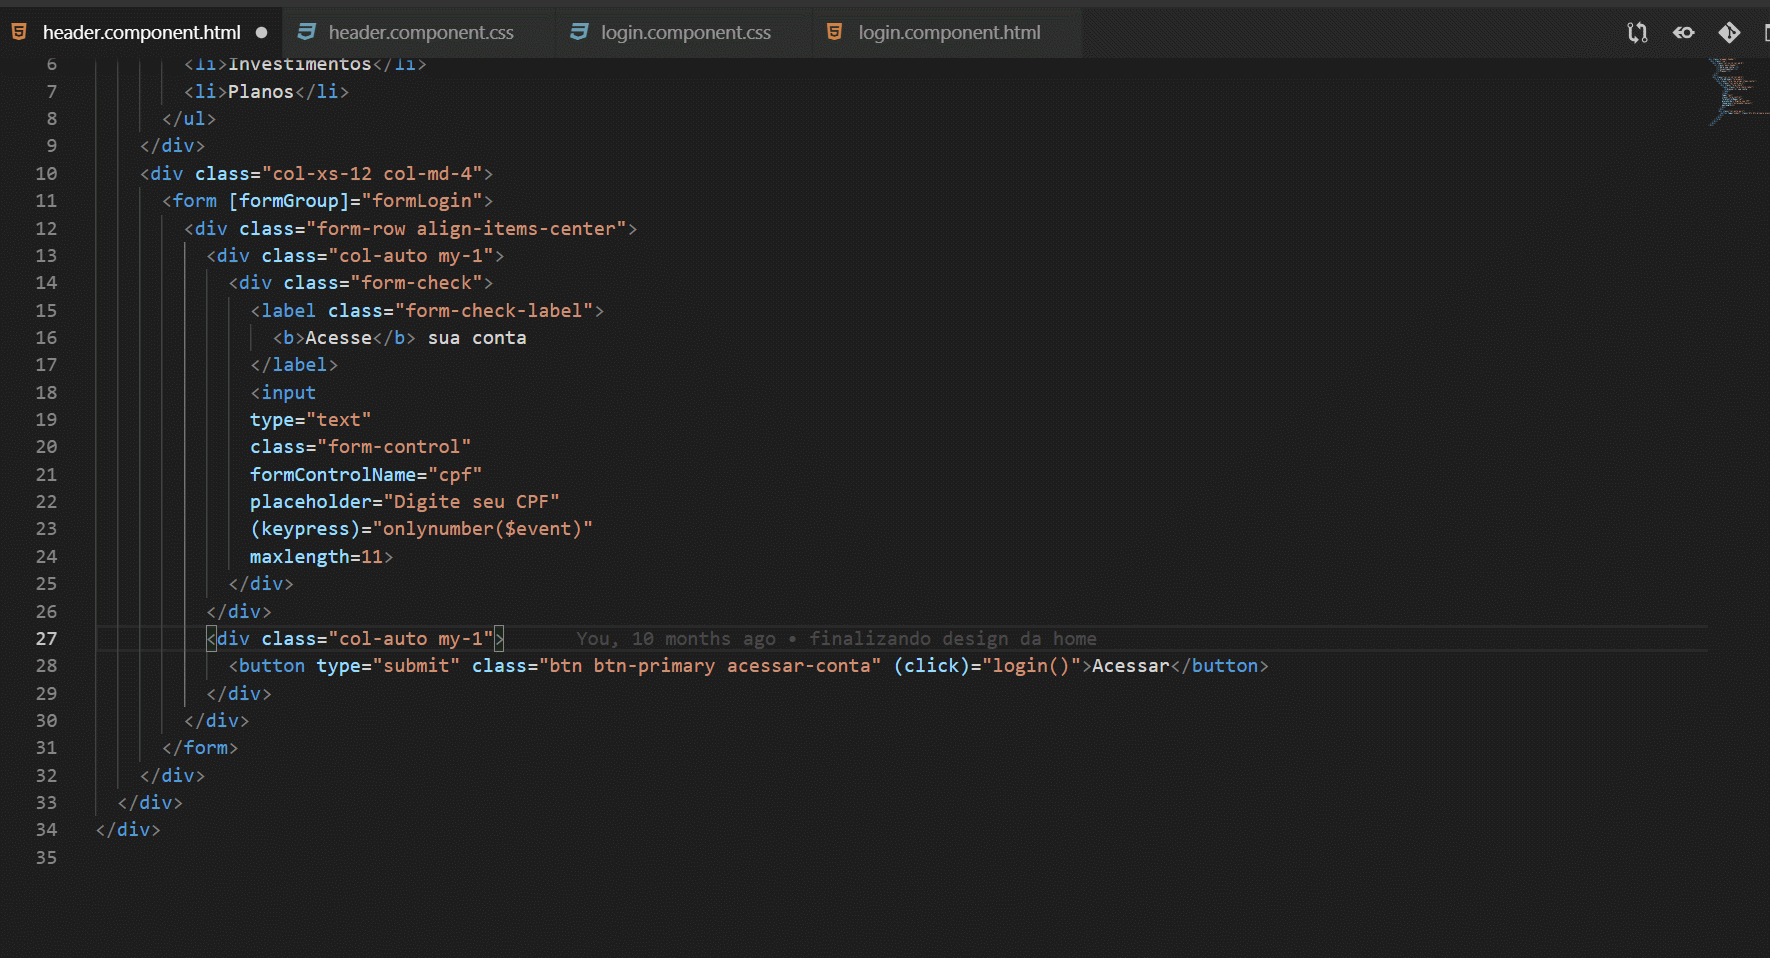Place cursor on closing </ul> tag
Viewport: 1770px width, 958px height.
189,118
